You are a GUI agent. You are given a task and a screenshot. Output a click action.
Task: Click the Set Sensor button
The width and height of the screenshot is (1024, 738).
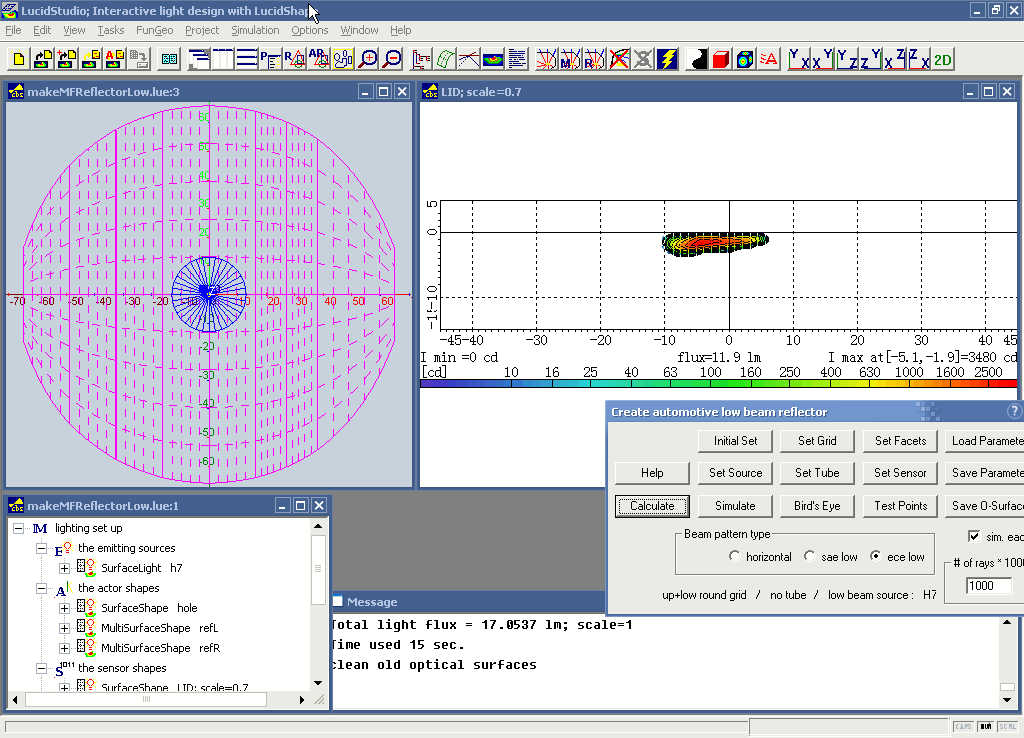click(x=901, y=473)
